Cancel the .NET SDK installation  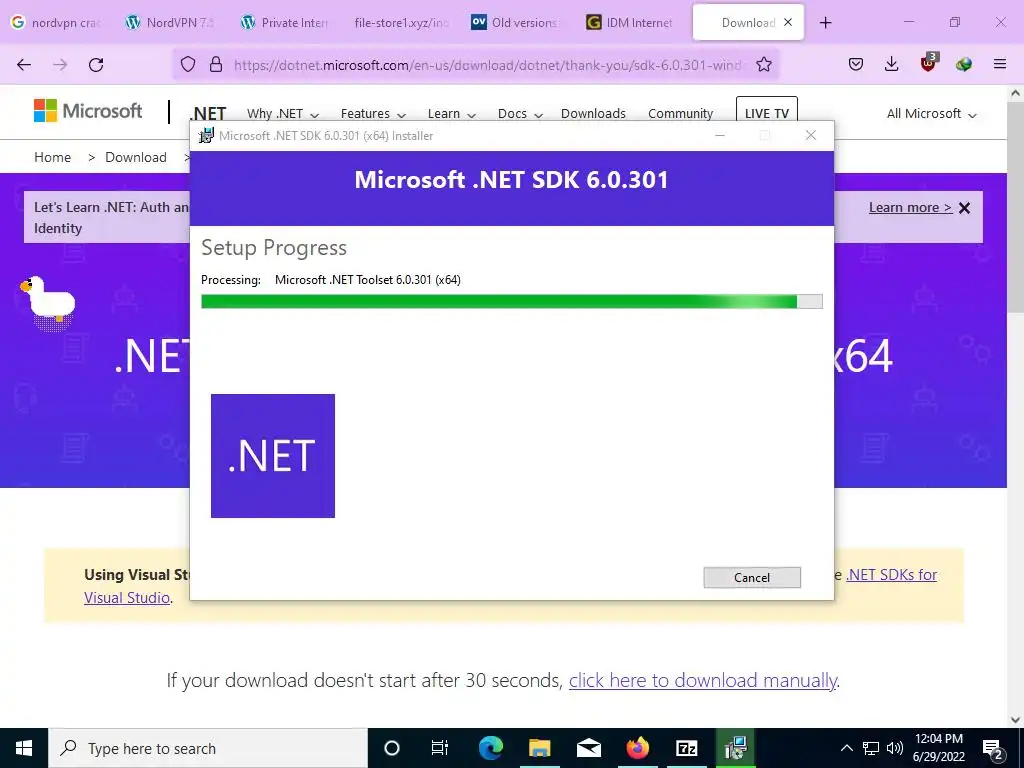pyautogui.click(x=752, y=577)
